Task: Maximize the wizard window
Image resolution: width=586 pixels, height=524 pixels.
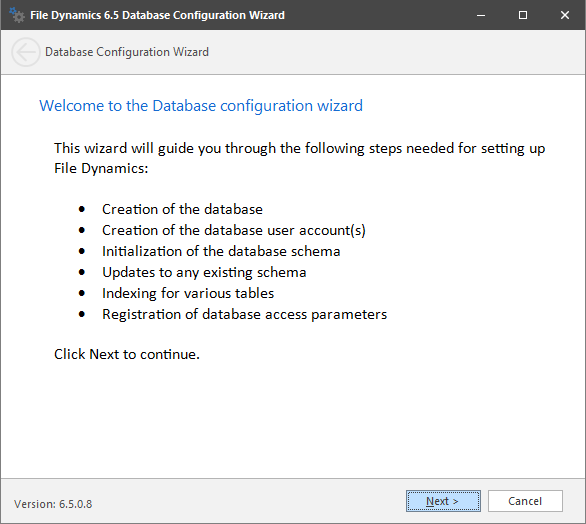Action: 523,15
